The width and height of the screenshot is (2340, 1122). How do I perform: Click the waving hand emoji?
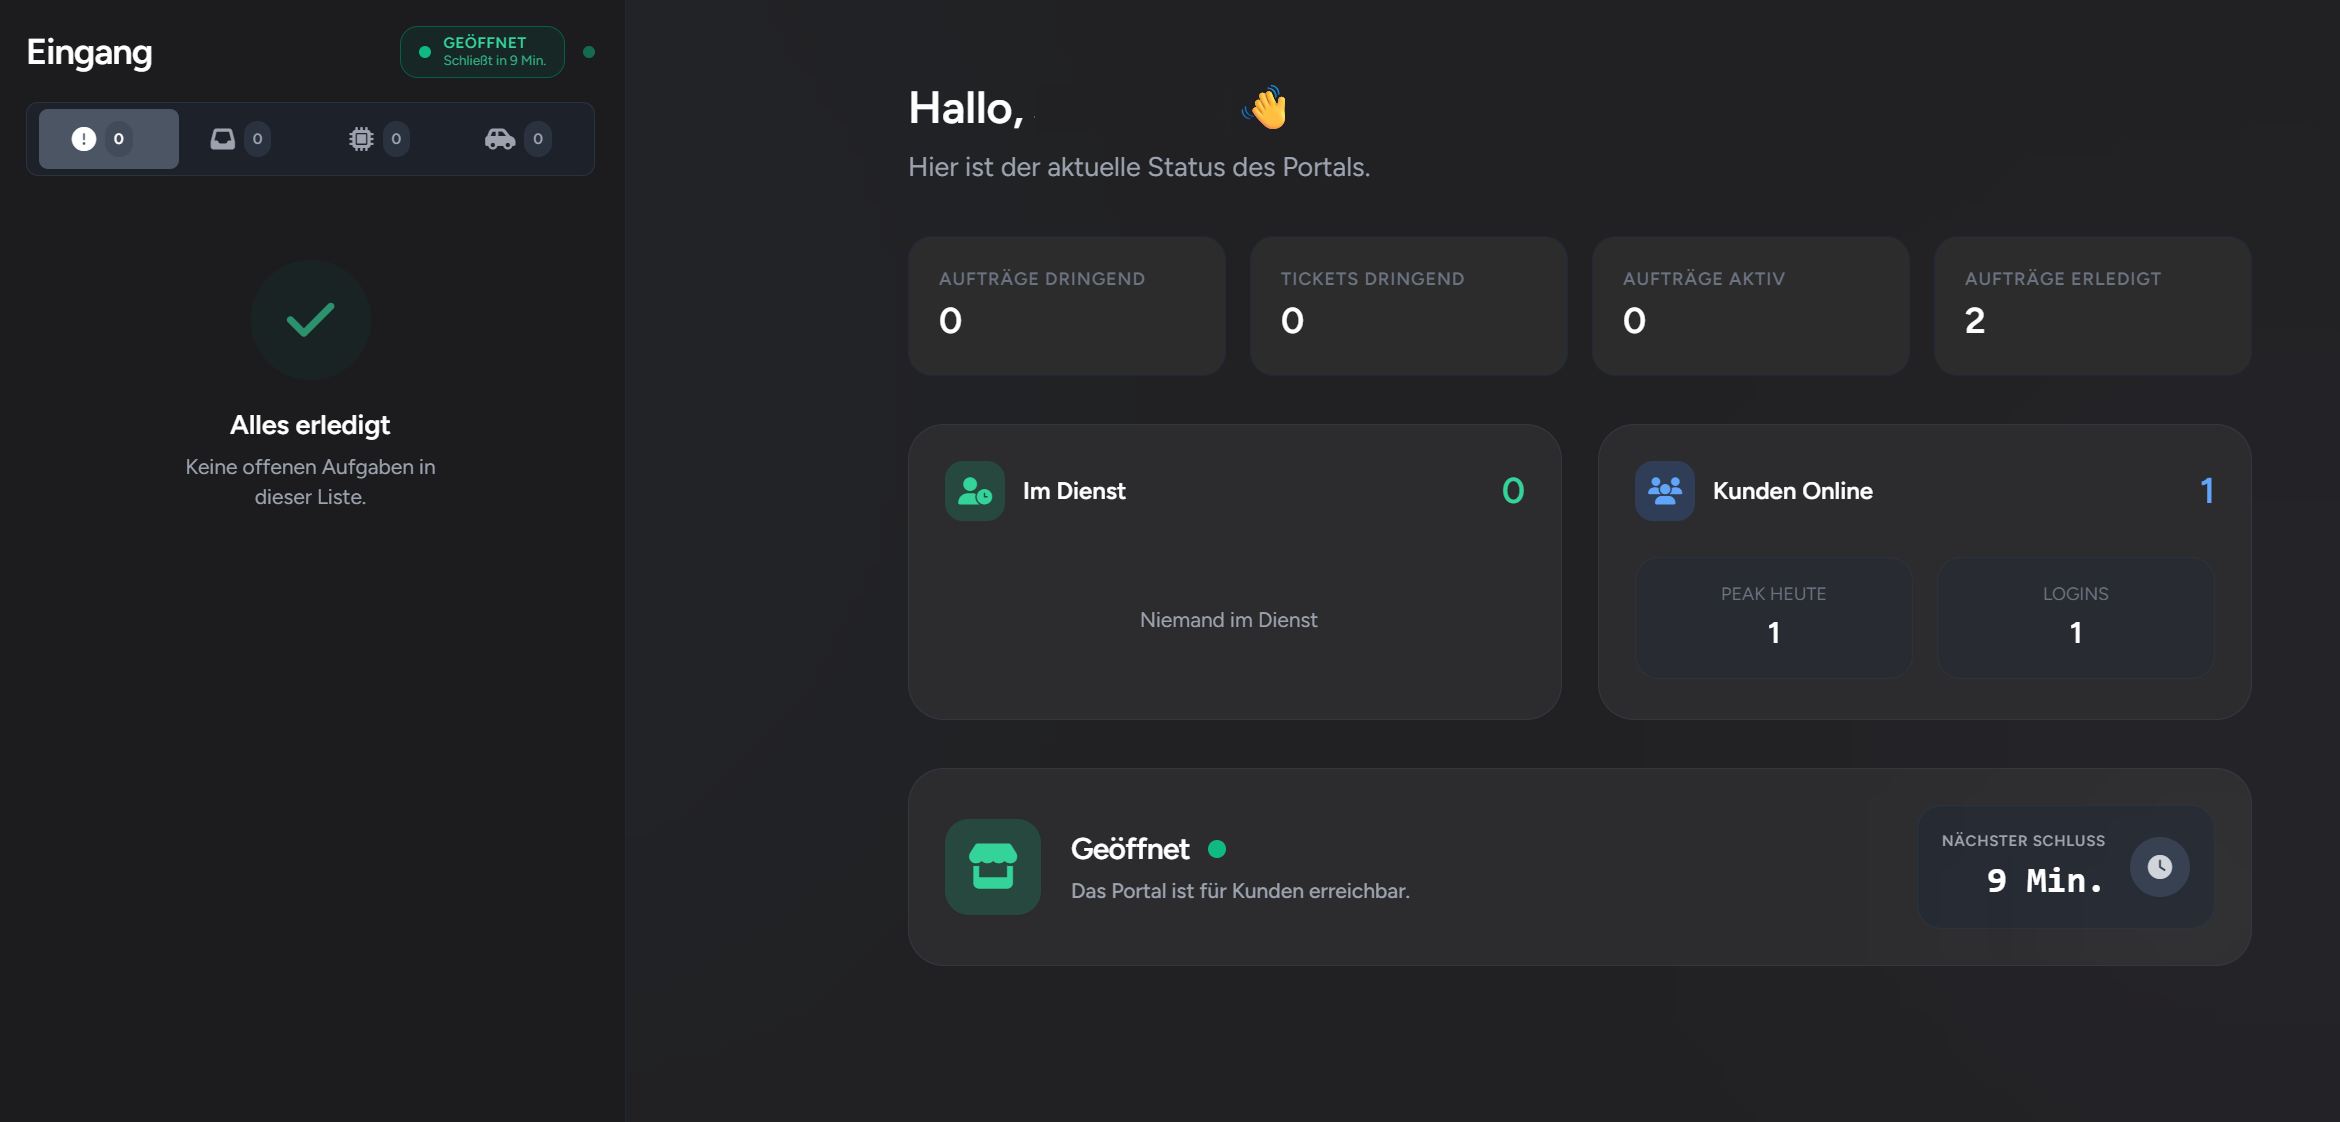coord(1266,108)
